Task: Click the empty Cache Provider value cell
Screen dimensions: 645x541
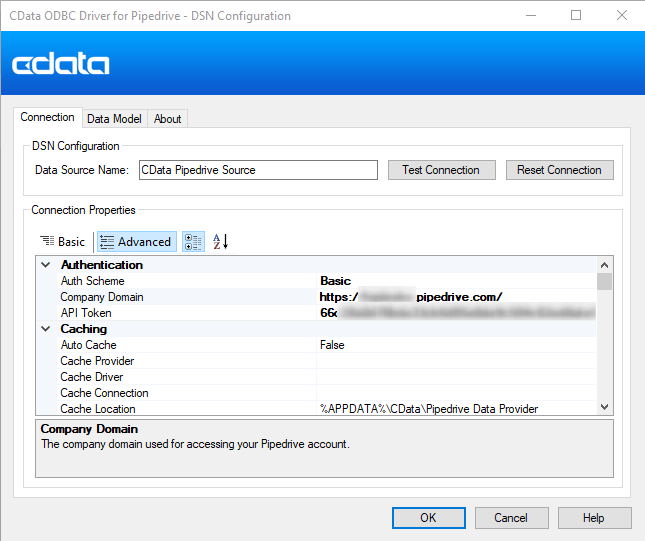Action: coord(457,361)
